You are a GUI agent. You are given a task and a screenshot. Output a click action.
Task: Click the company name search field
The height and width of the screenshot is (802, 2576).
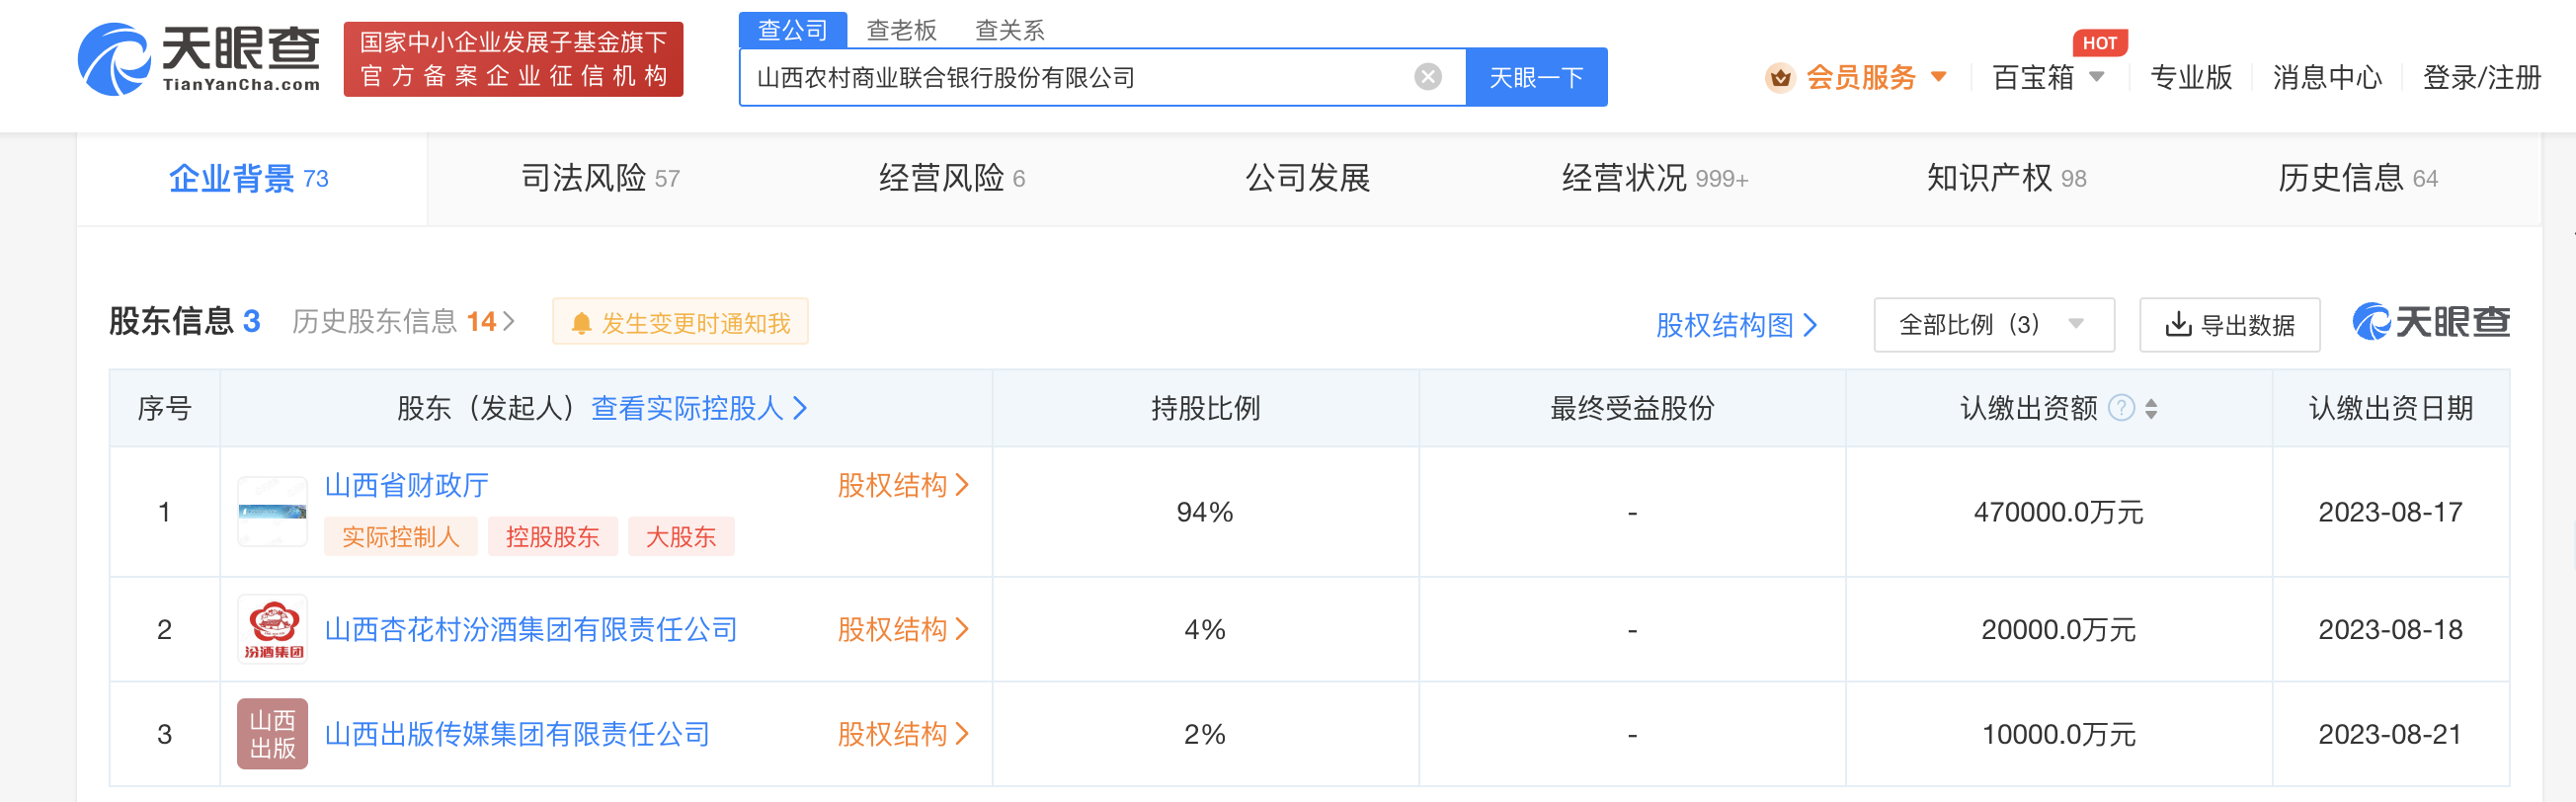coord(1075,77)
